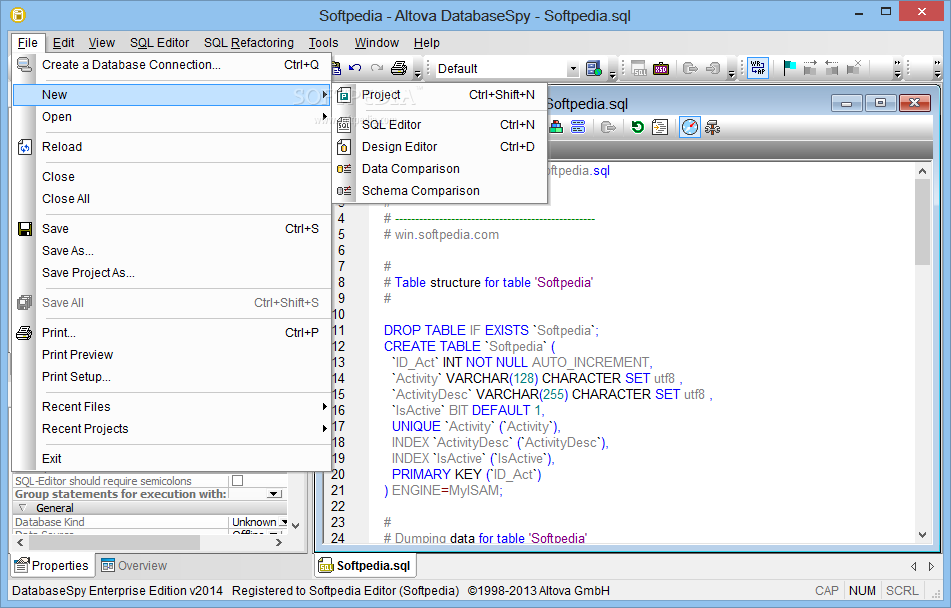Click the Schema Comparison icon in the submenu
Viewport: 951px width, 608px height.
(344, 191)
